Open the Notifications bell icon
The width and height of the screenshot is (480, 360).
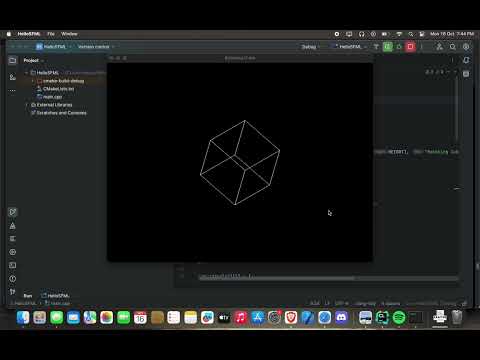click(466, 60)
